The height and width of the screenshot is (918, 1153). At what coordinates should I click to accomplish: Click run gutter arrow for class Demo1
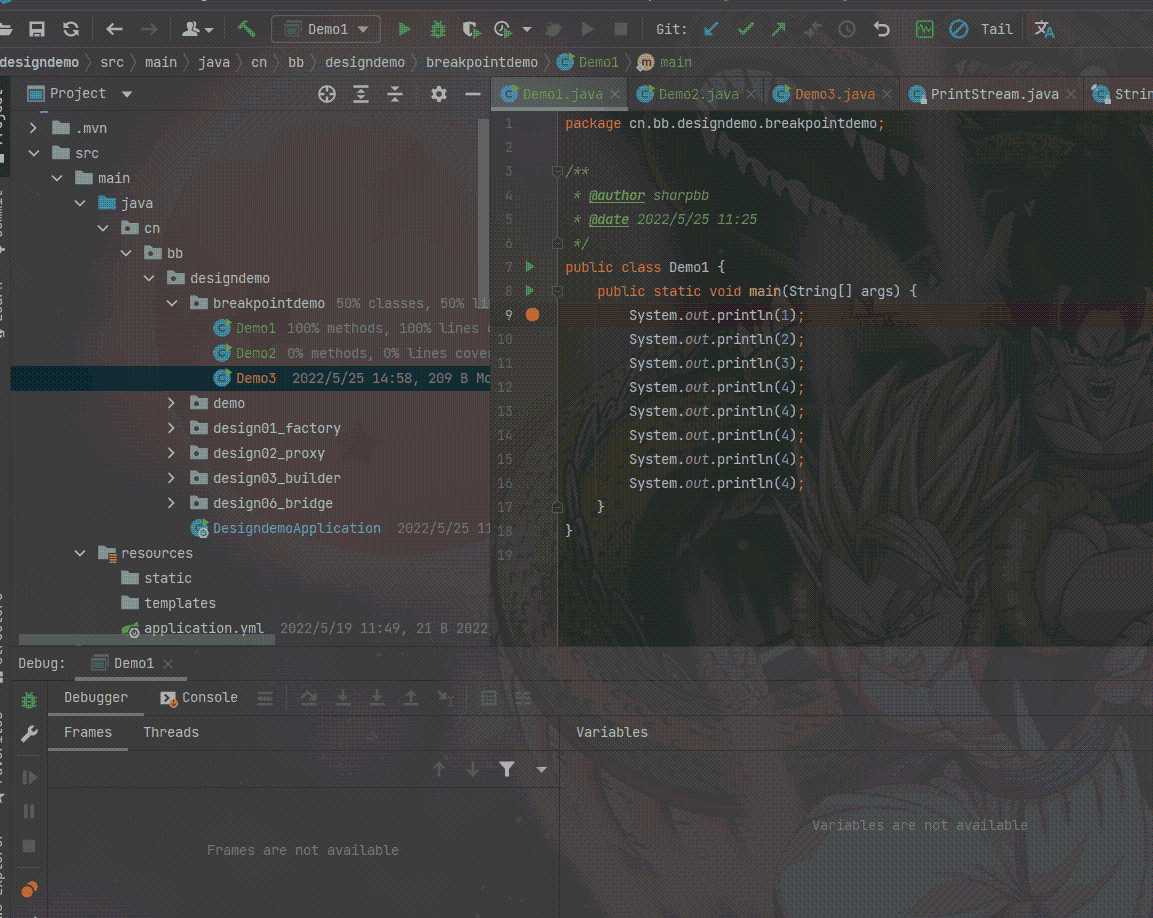pos(529,267)
